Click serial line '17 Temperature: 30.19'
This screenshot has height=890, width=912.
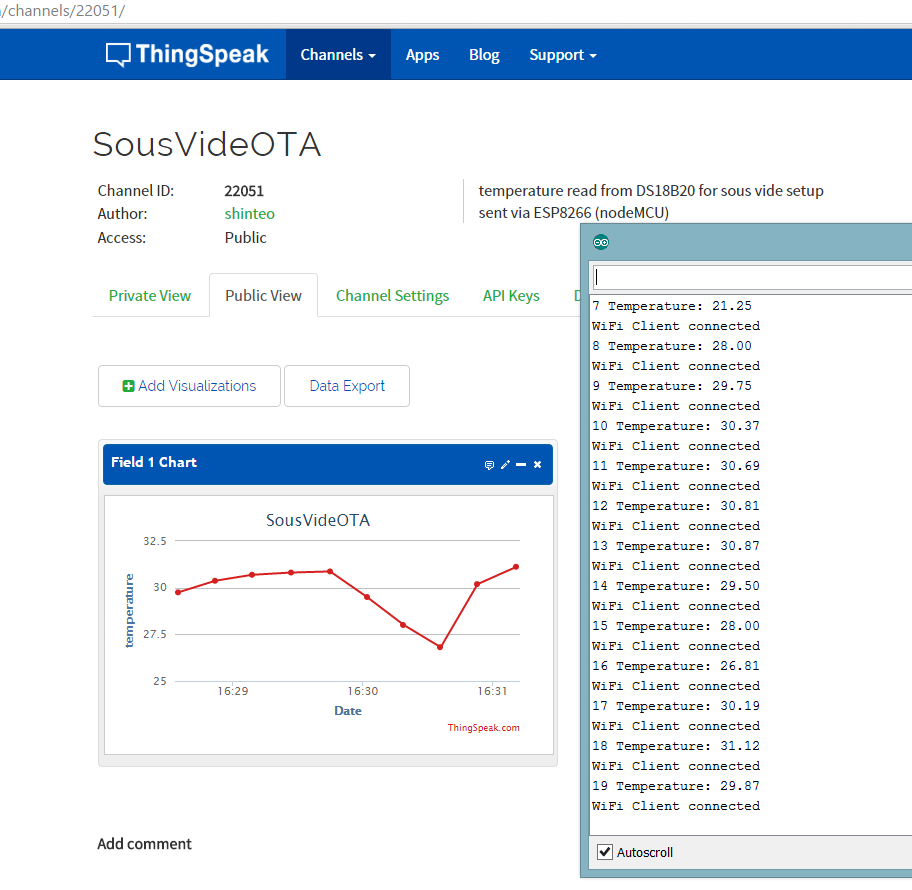[676, 706]
